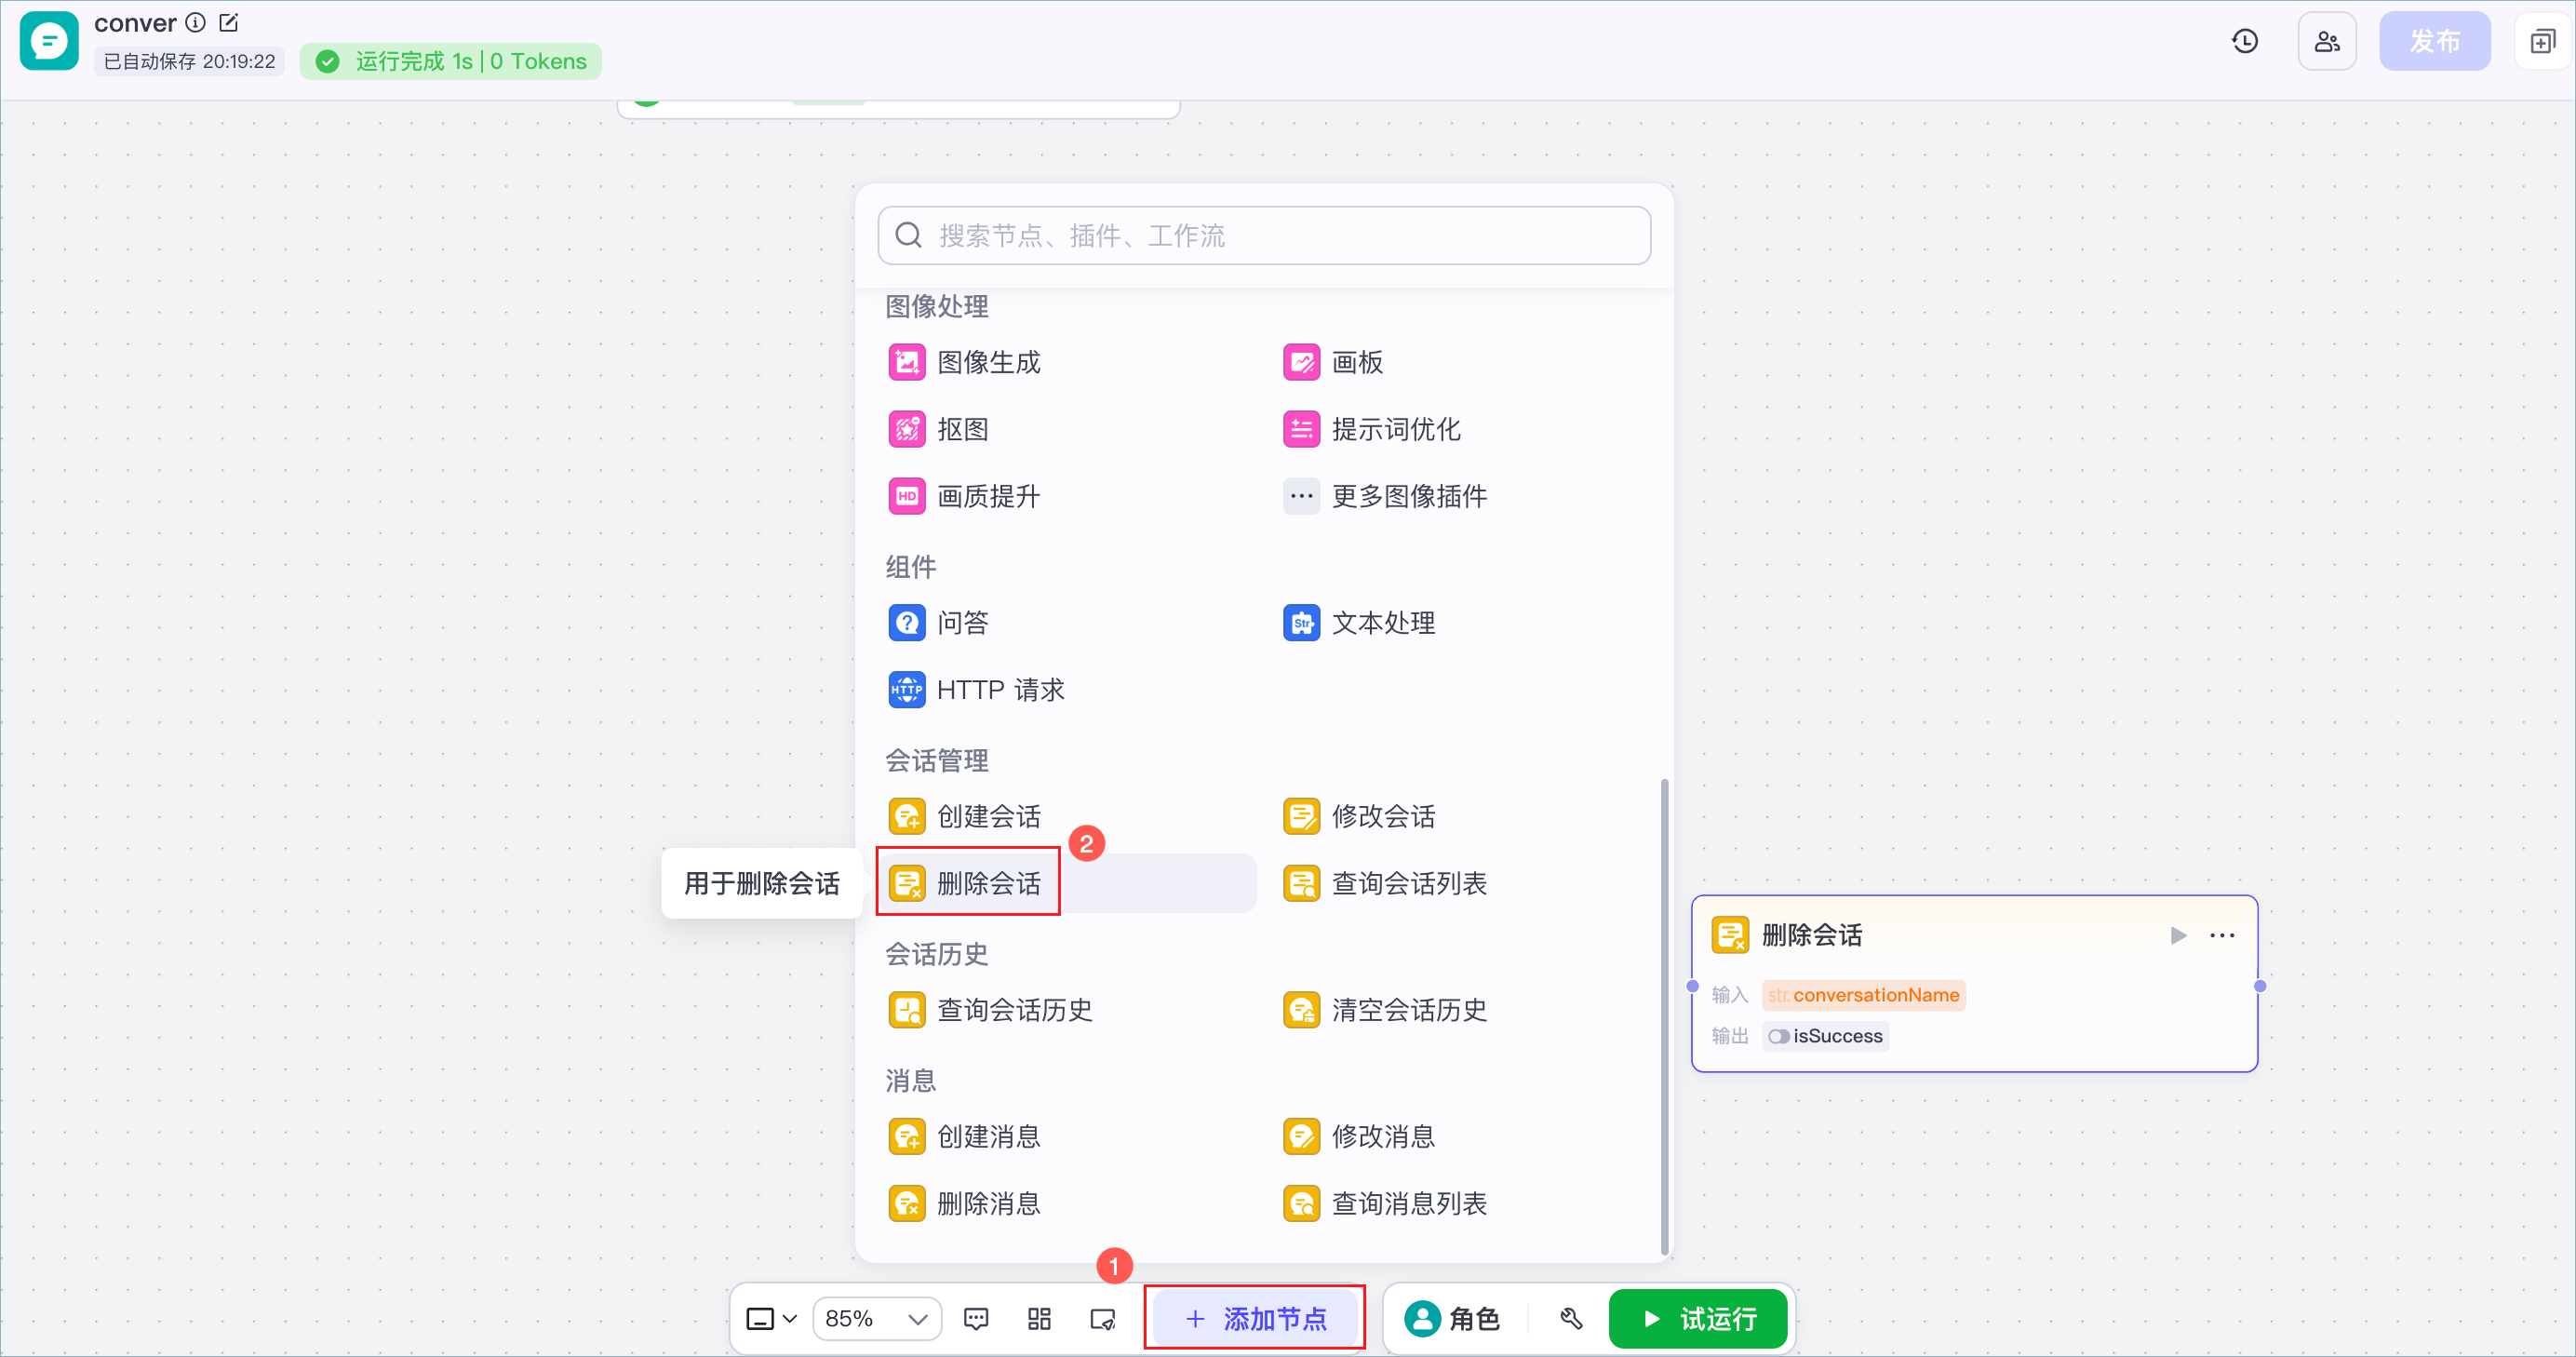Image resolution: width=2576 pixels, height=1357 pixels.
Task: Open the debug wrench icon near 角色
Action: coord(1571,1319)
